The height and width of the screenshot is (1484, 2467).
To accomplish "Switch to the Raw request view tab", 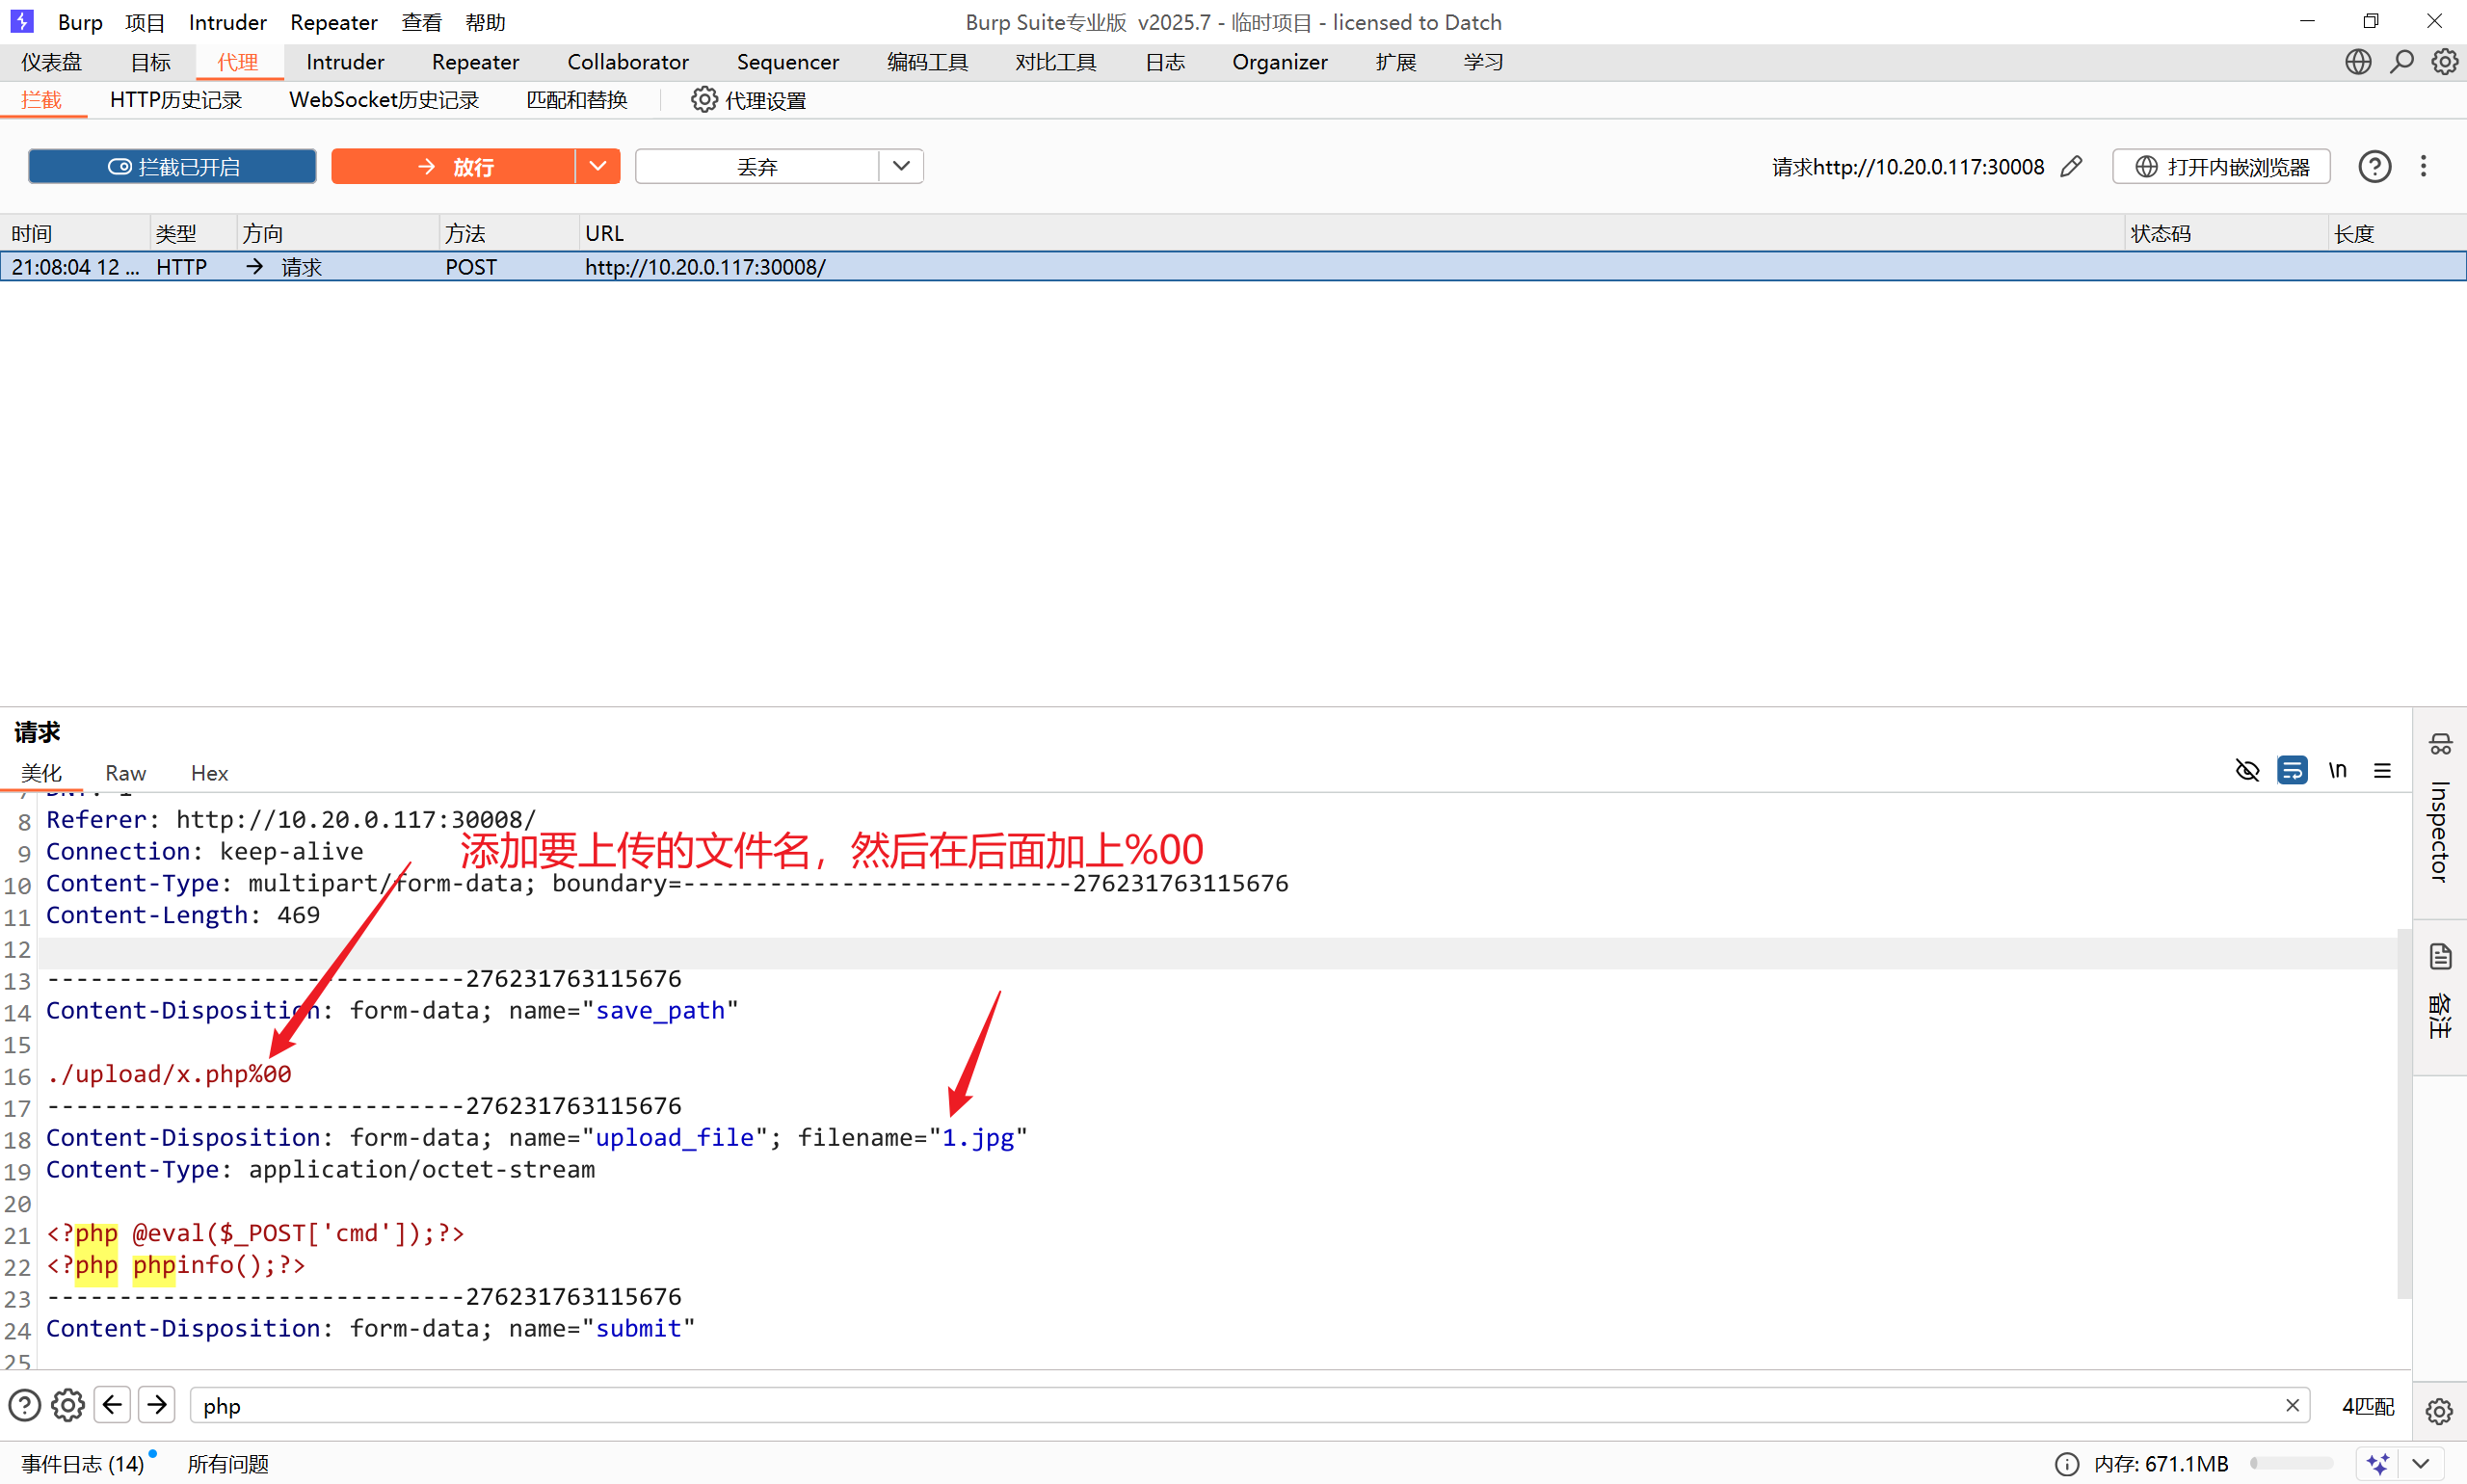I will coord(125,773).
